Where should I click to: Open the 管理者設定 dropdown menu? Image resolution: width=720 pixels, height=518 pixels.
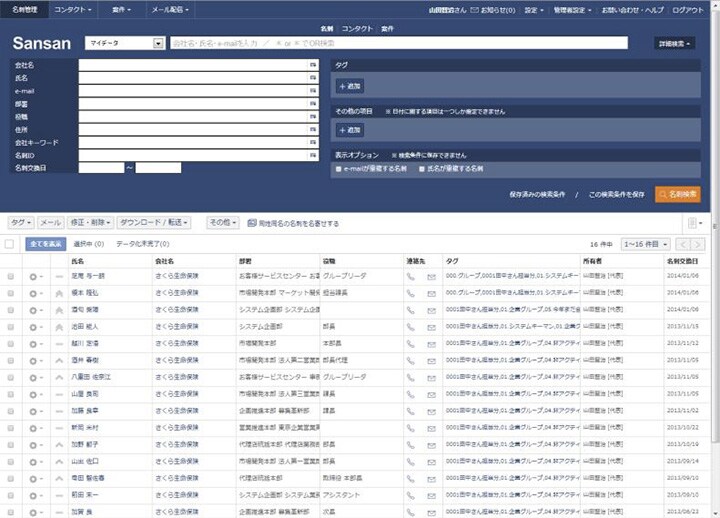[572, 10]
